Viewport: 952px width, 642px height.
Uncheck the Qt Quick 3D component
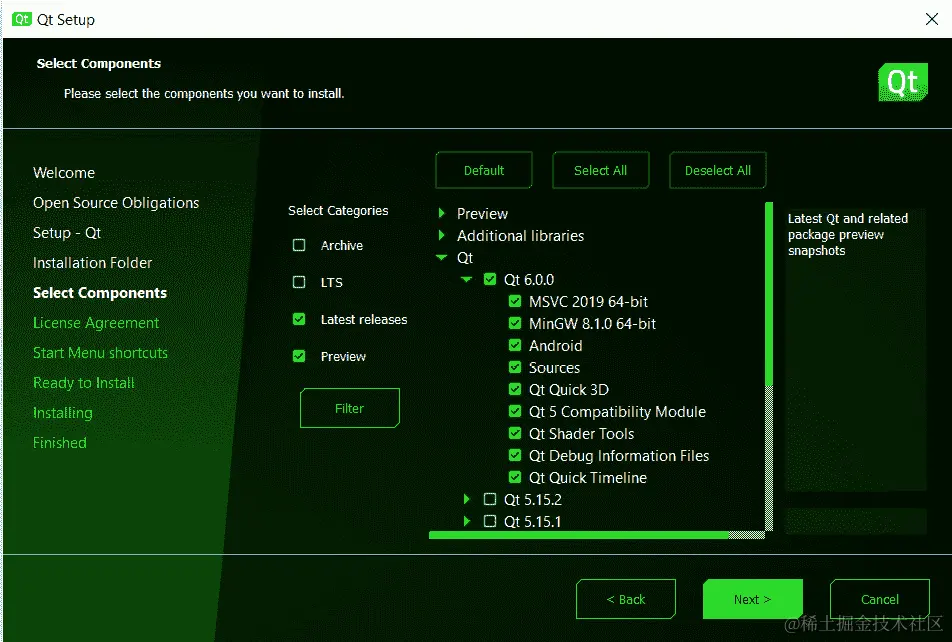[515, 389]
